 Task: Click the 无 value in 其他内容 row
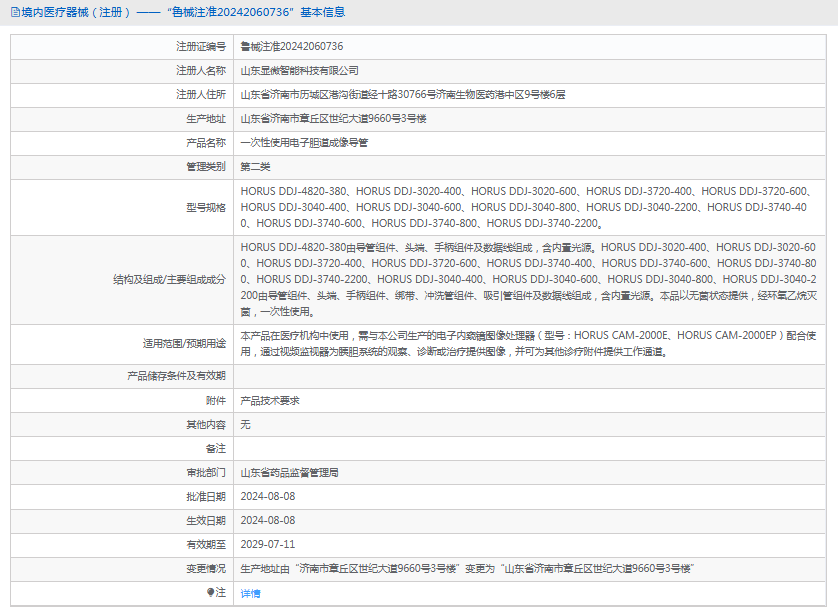(245, 425)
